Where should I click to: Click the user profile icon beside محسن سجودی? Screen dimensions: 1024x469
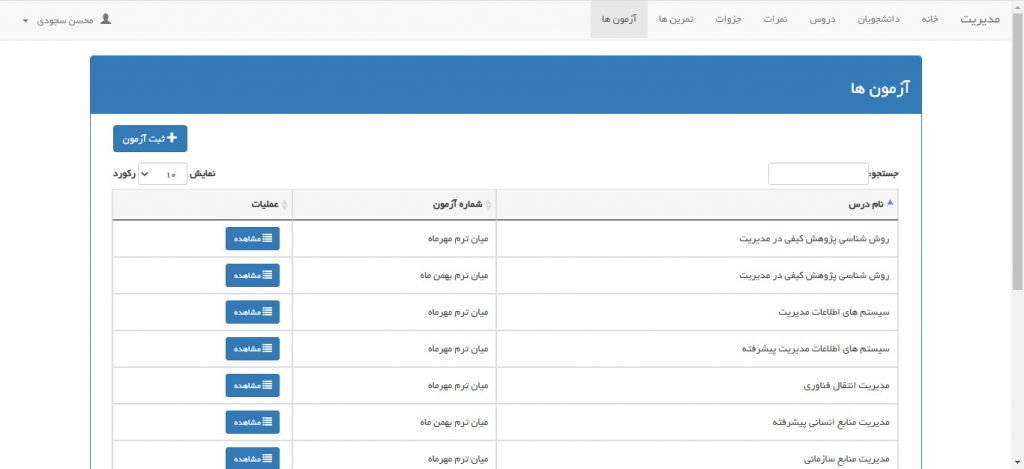click(105, 19)
